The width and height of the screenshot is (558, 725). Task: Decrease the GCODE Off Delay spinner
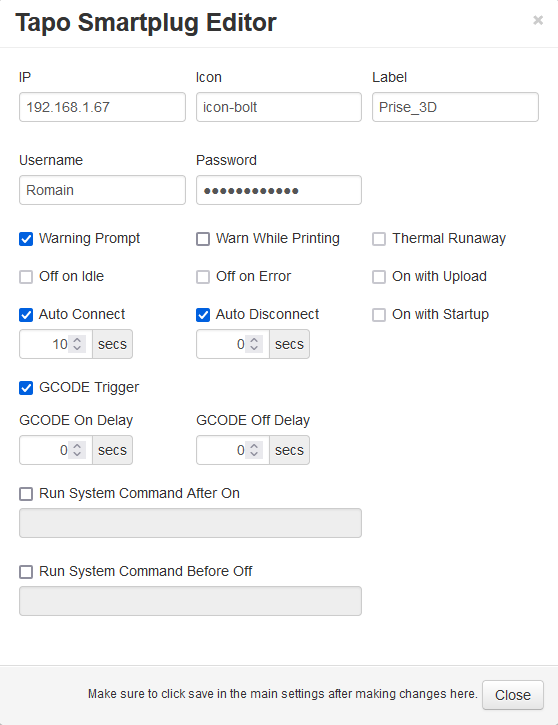coord(254,455)
